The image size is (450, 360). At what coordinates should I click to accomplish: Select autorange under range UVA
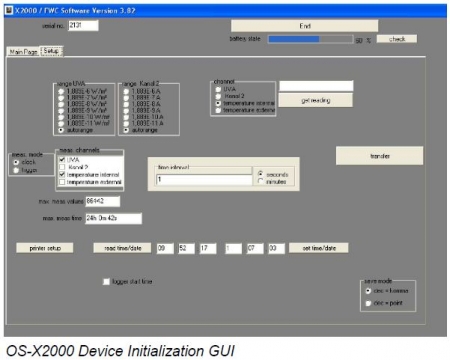tap(61, 130)
